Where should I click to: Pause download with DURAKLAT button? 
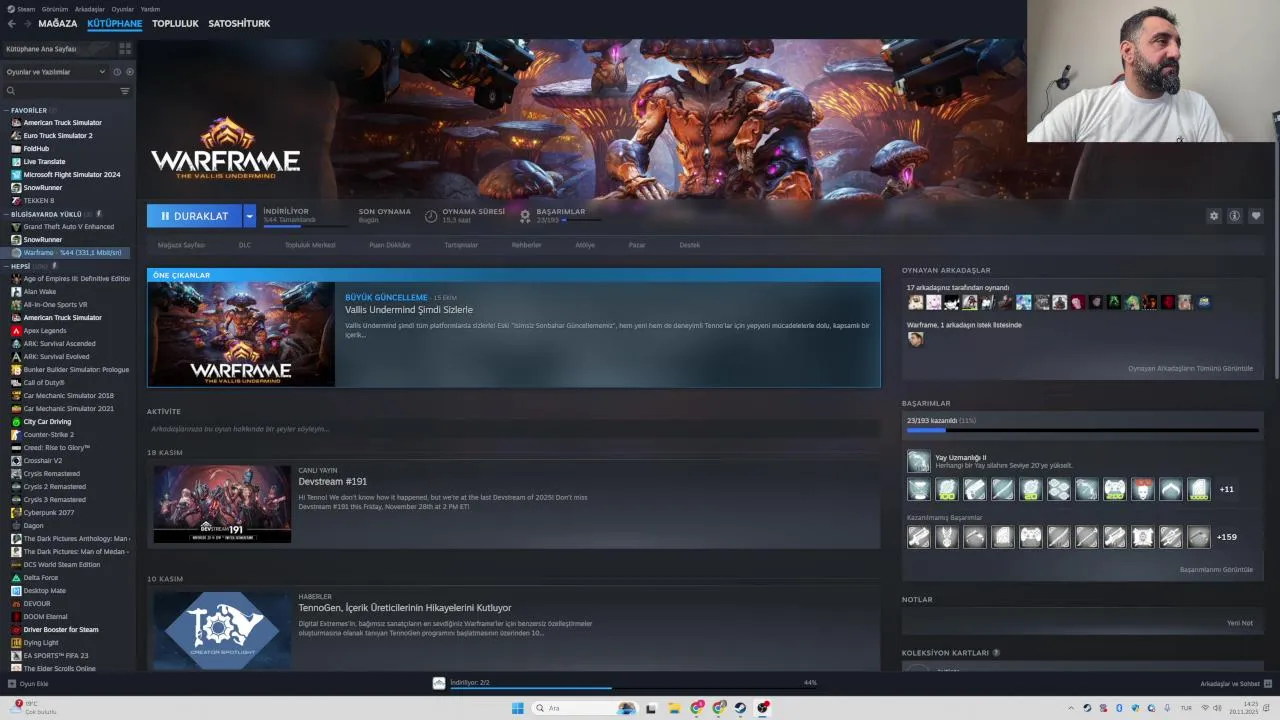point(194,216)
